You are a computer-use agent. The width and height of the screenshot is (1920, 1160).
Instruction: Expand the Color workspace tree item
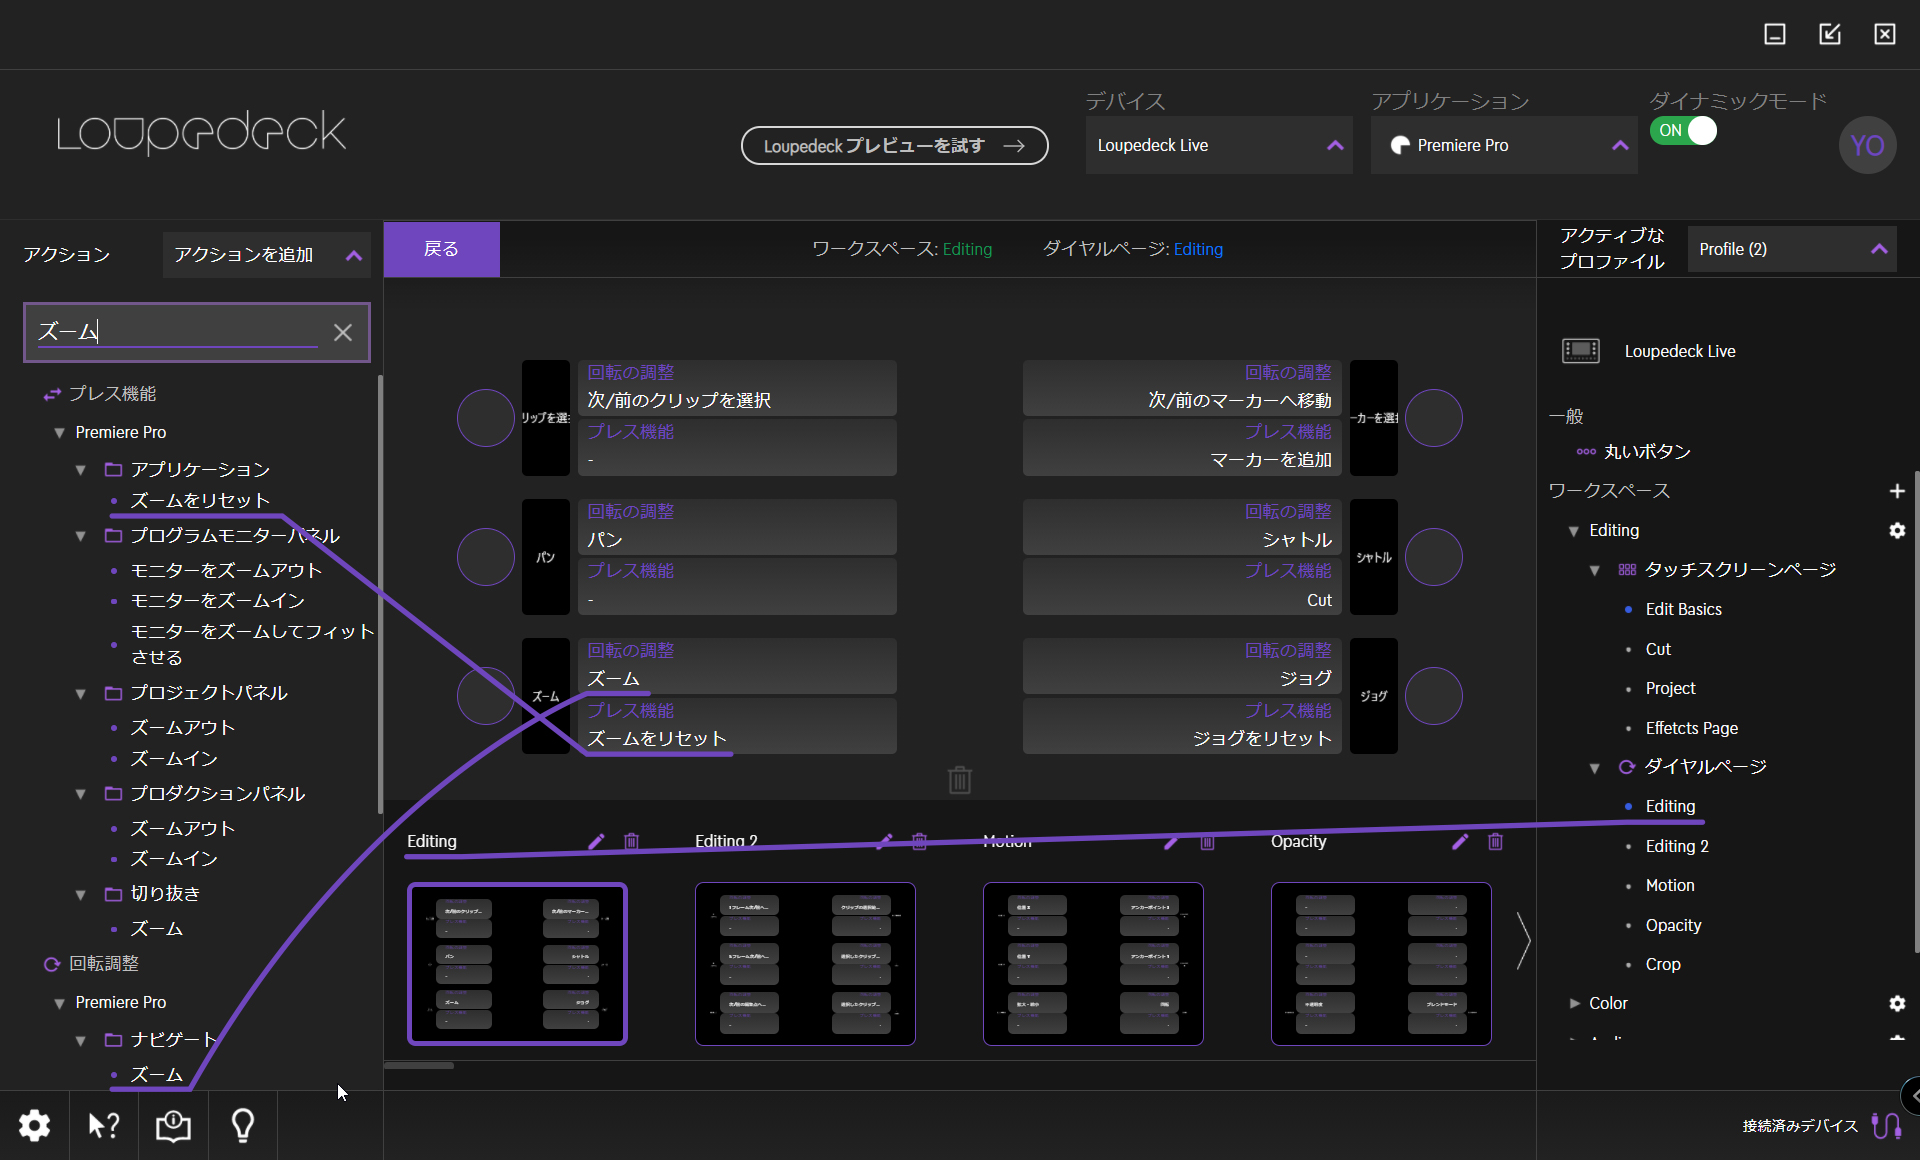(x=1575, y=1003)
